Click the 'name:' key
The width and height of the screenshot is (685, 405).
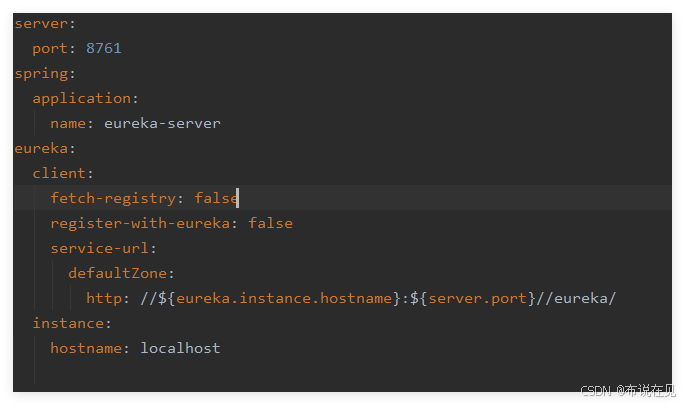72,124
